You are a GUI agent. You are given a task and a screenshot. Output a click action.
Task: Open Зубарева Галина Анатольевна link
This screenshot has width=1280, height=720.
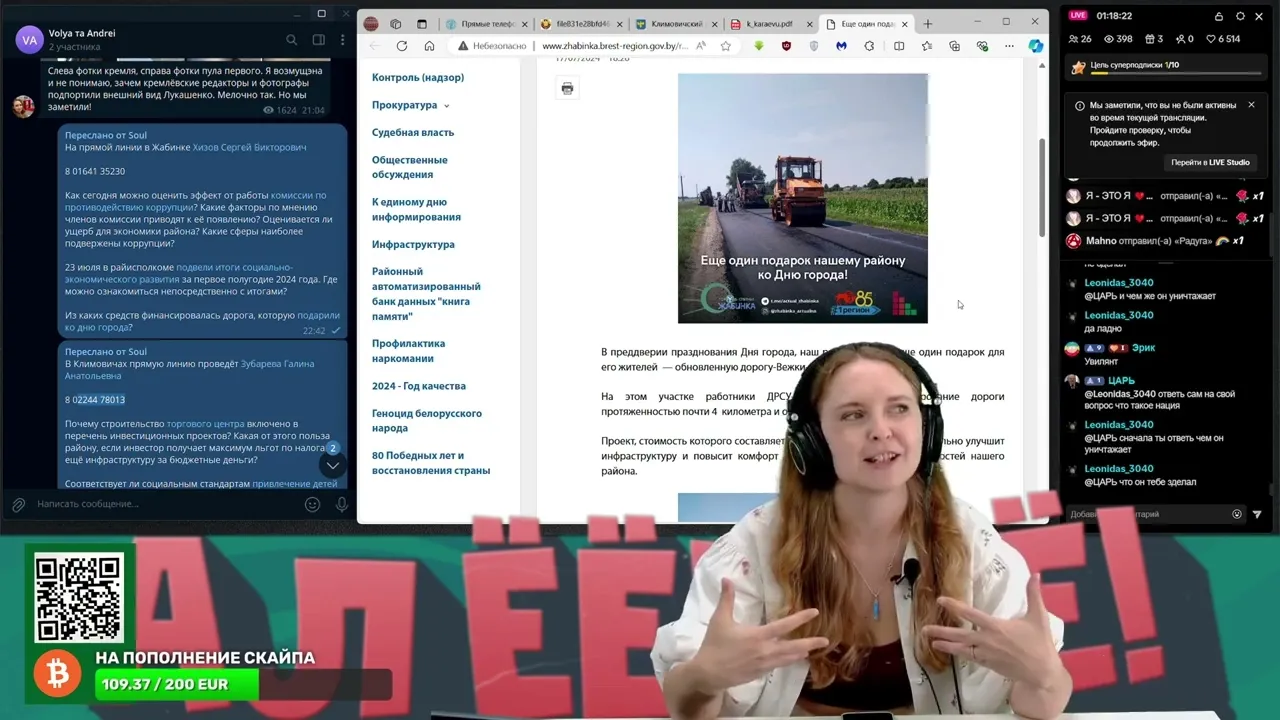[x=189, y=370]
